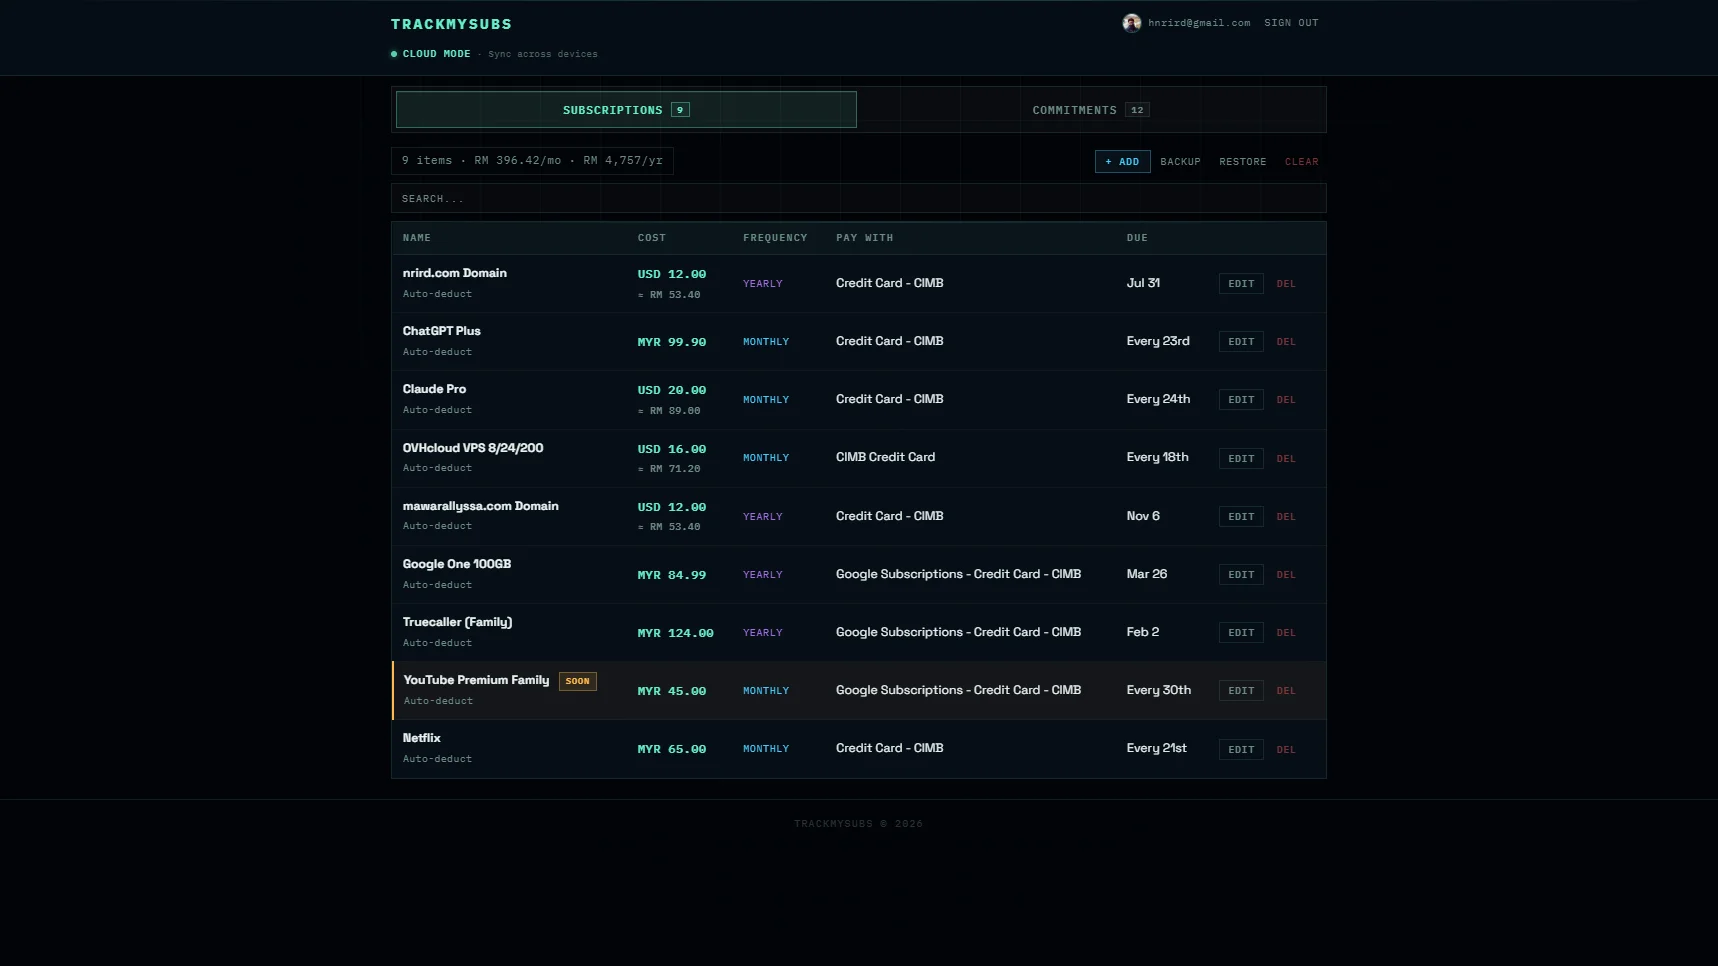
Task: Click the Pay With column header
Action: pyautogui.click(x=865, y=238)
